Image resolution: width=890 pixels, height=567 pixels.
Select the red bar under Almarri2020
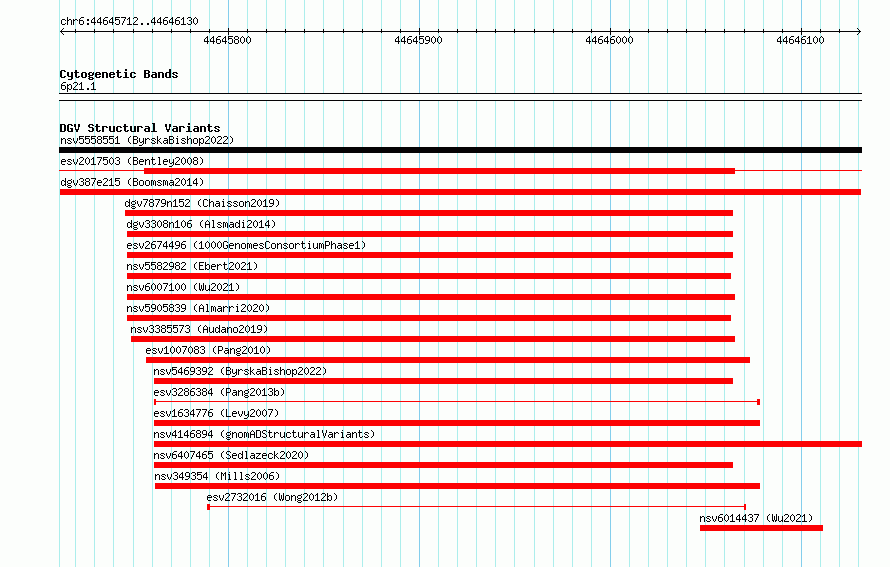pyautogui.click(x=429, y=318)
